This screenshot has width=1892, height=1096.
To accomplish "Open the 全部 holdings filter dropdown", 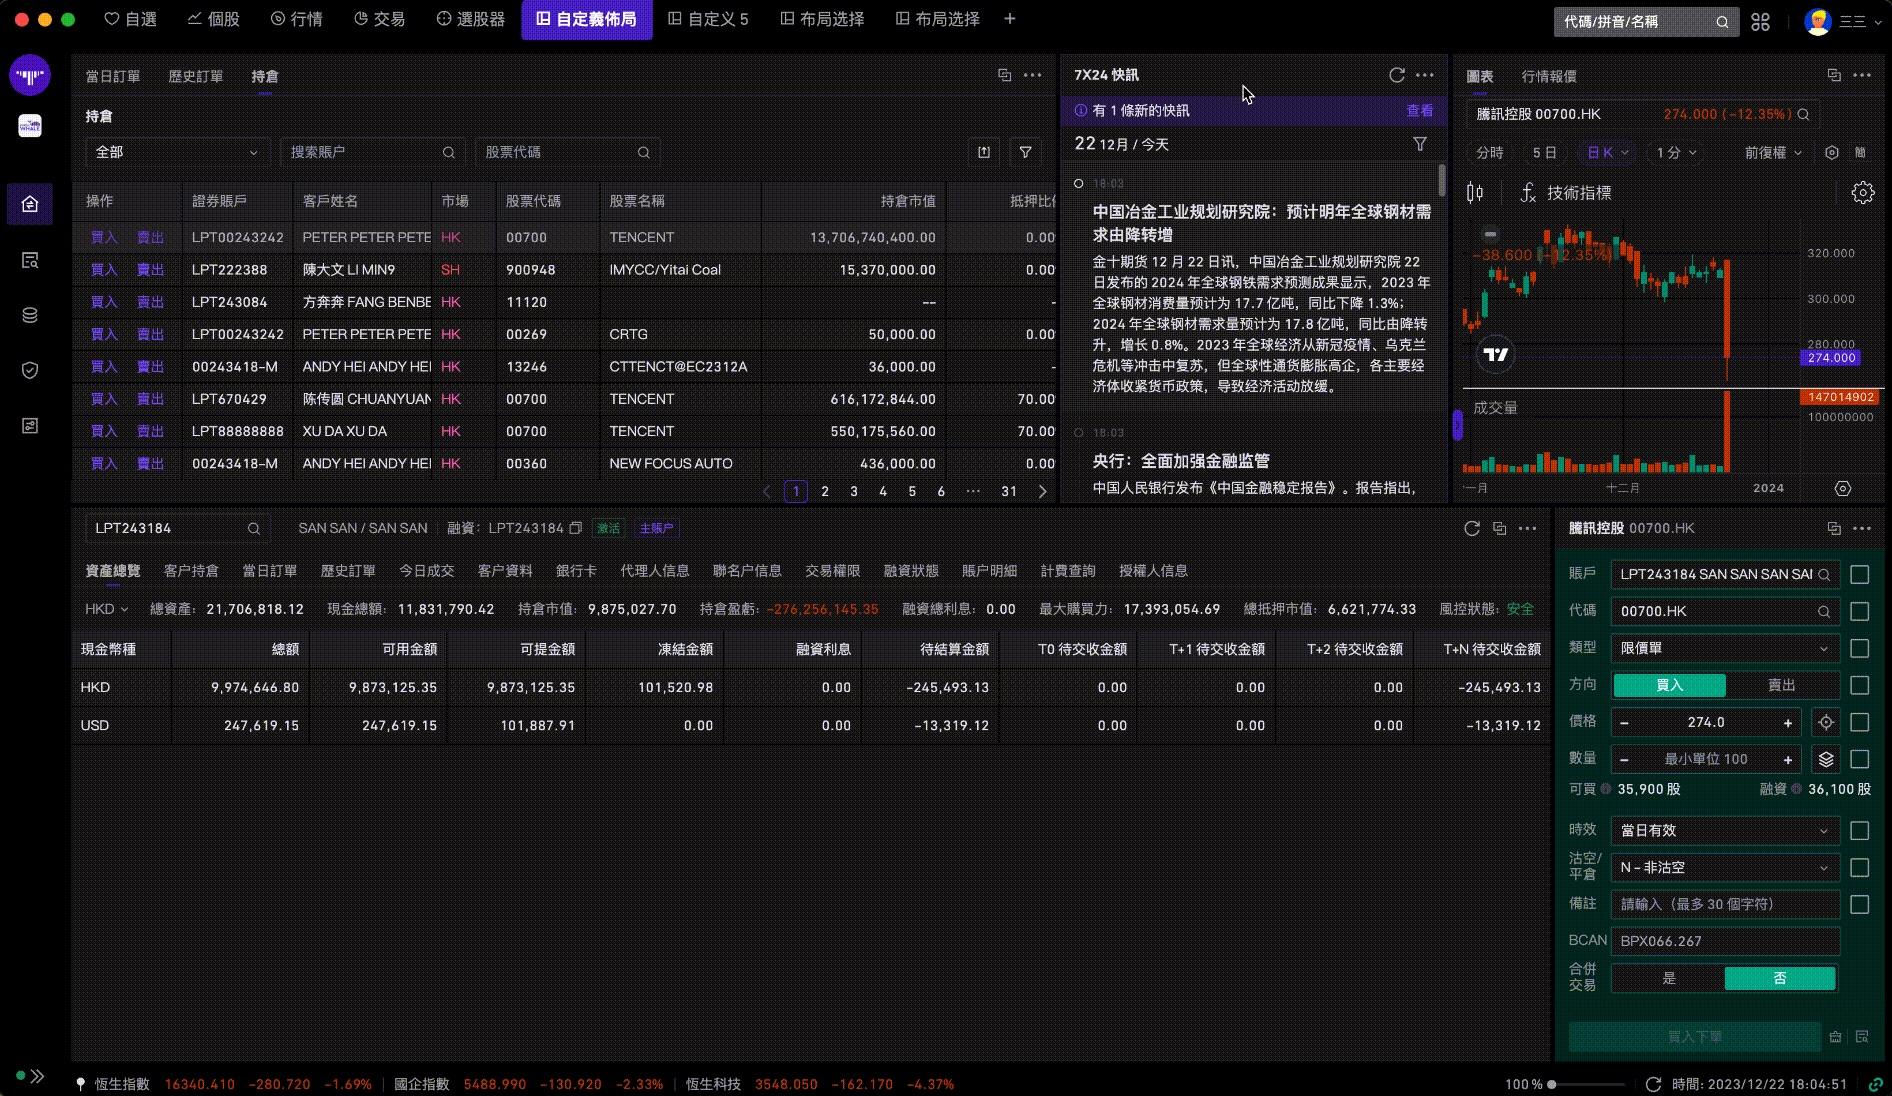I will 177,152.
